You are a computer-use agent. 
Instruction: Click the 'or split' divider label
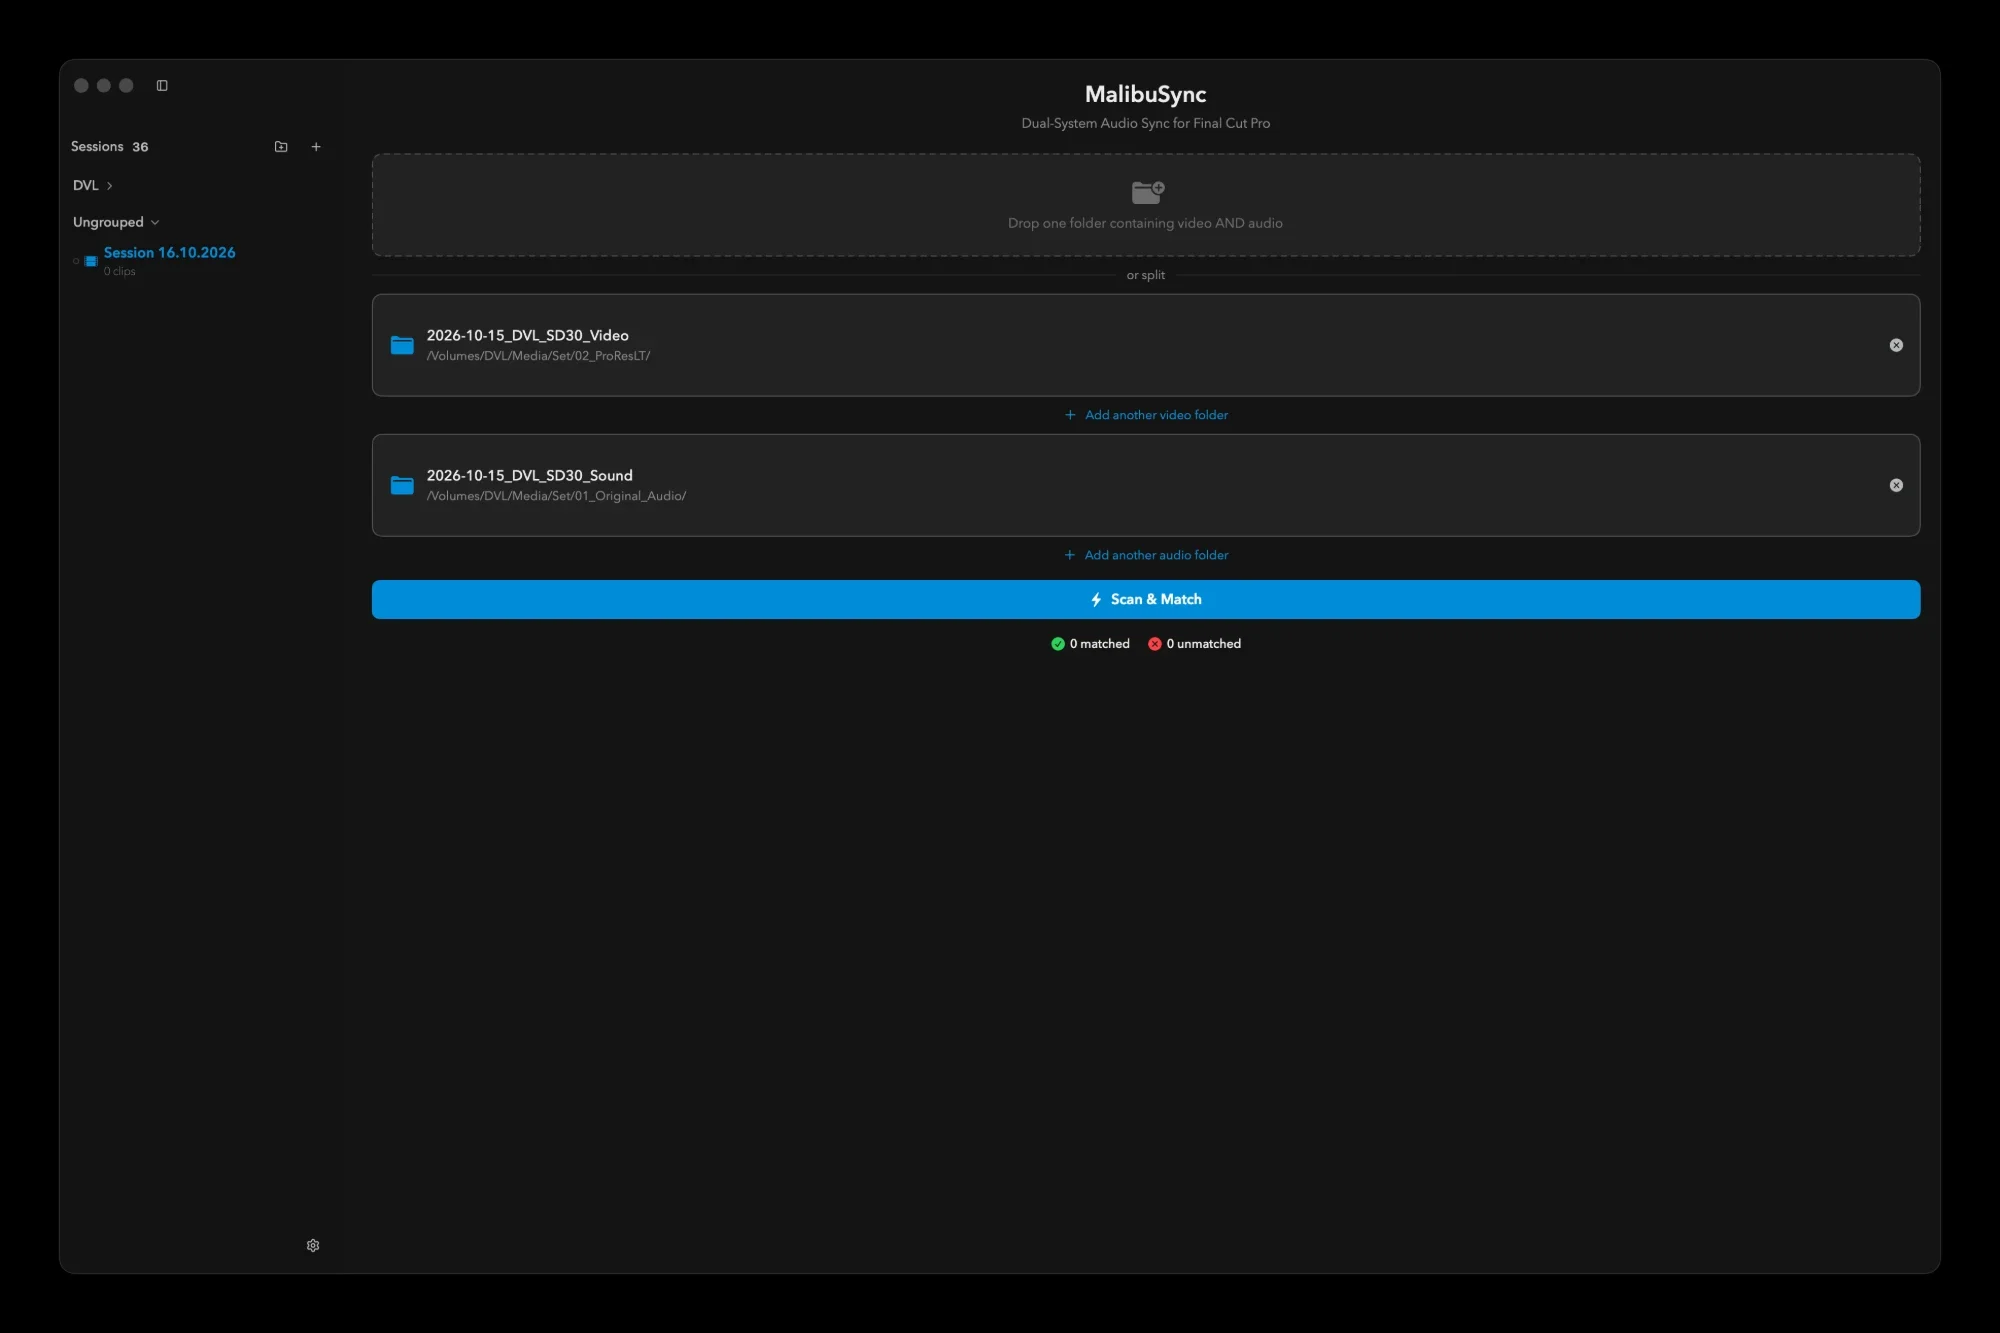click(1146, 275)
